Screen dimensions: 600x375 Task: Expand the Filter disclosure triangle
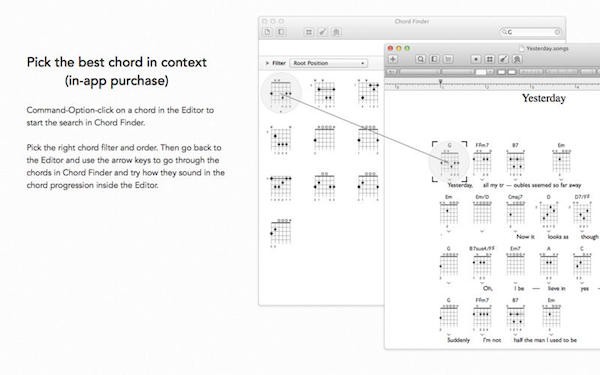coord(267,63)
